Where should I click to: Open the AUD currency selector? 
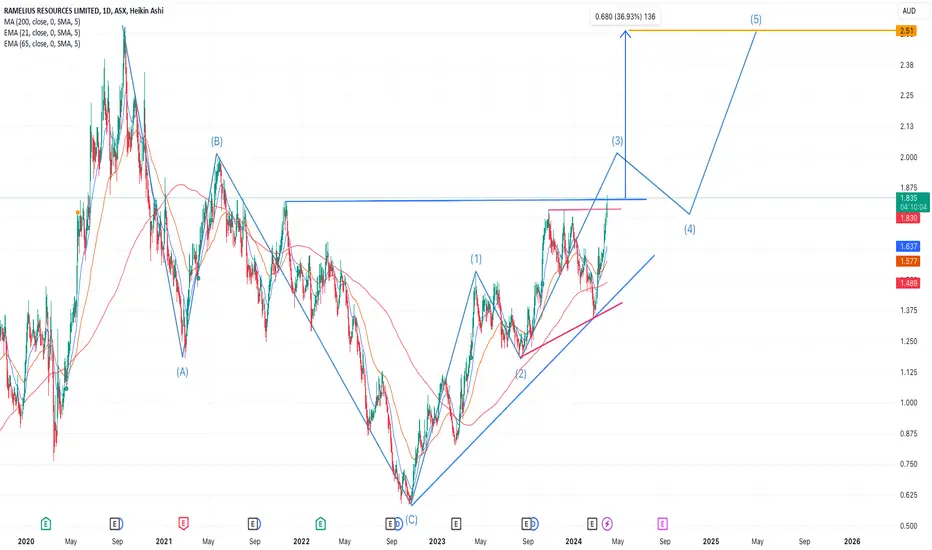[x=909, y=11]
